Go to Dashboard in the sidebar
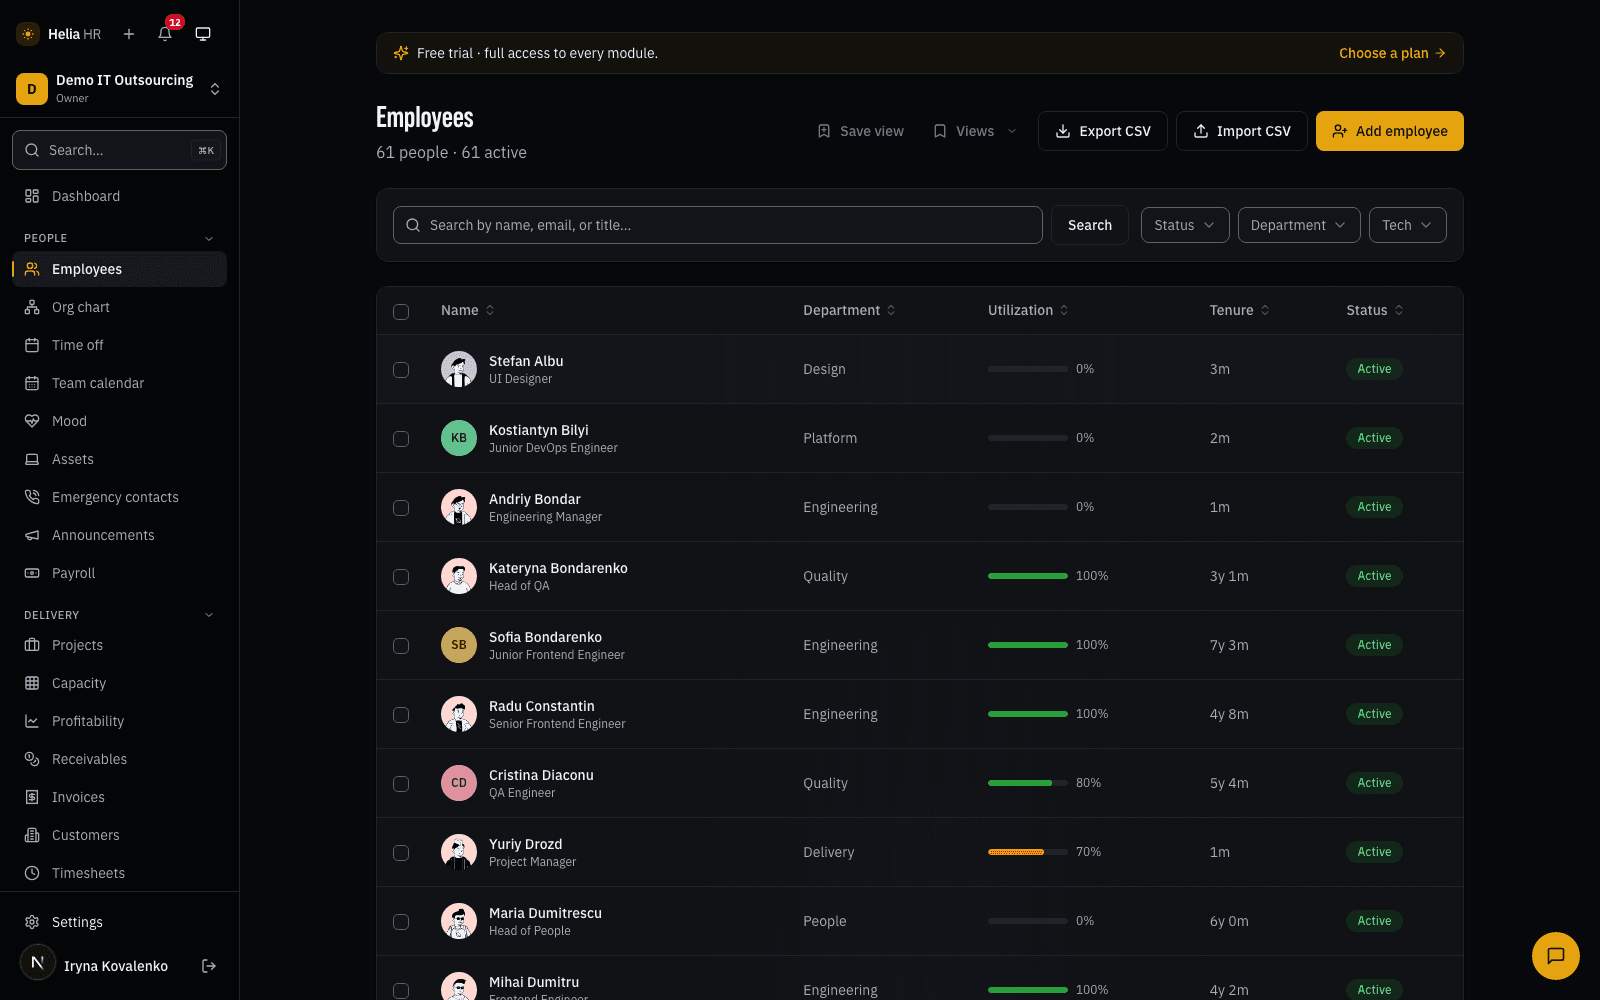 (119, 196)
